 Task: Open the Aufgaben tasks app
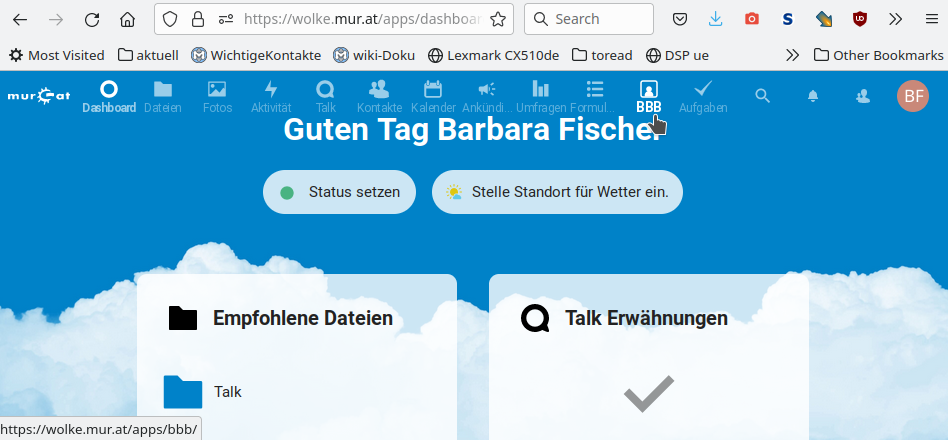(703, 96)
